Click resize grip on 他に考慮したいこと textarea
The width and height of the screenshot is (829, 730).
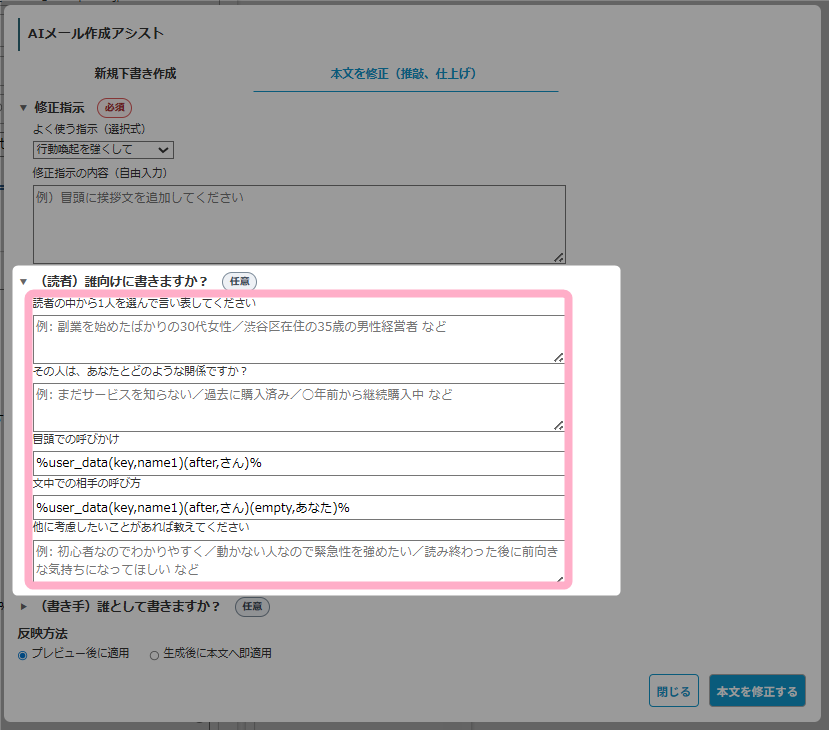[x=558, y=575]
